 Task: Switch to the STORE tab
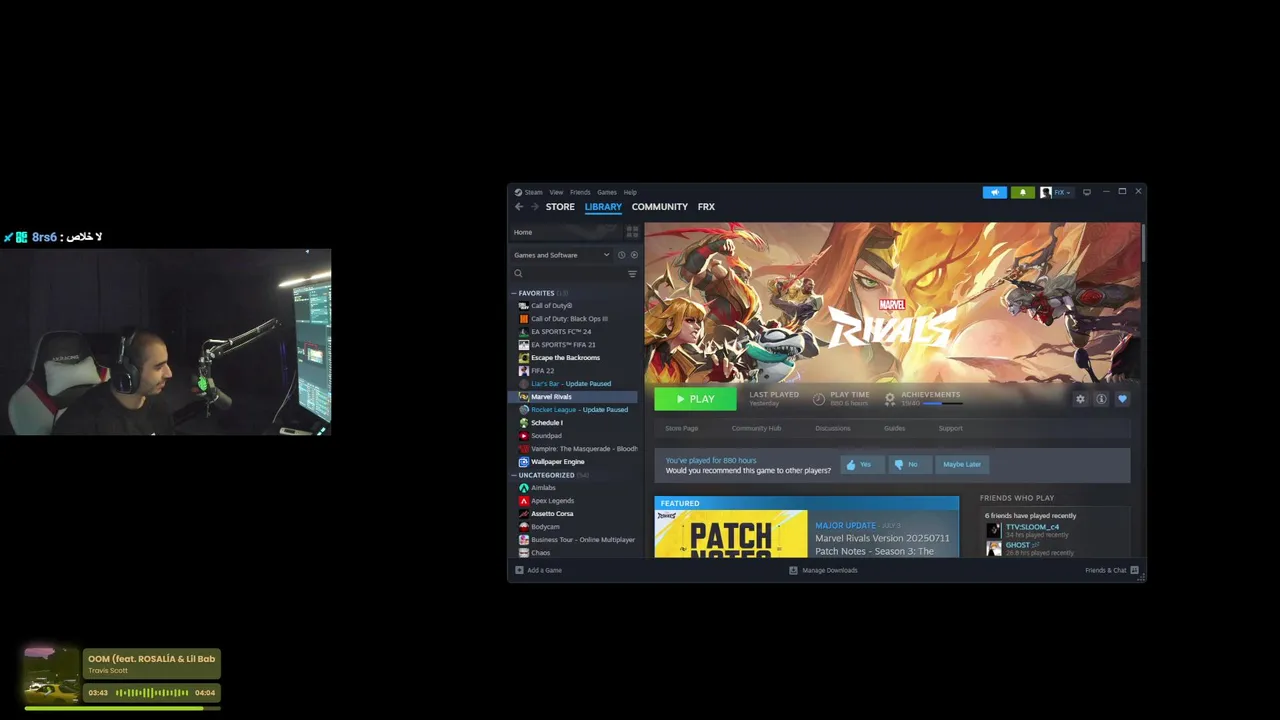560,207
